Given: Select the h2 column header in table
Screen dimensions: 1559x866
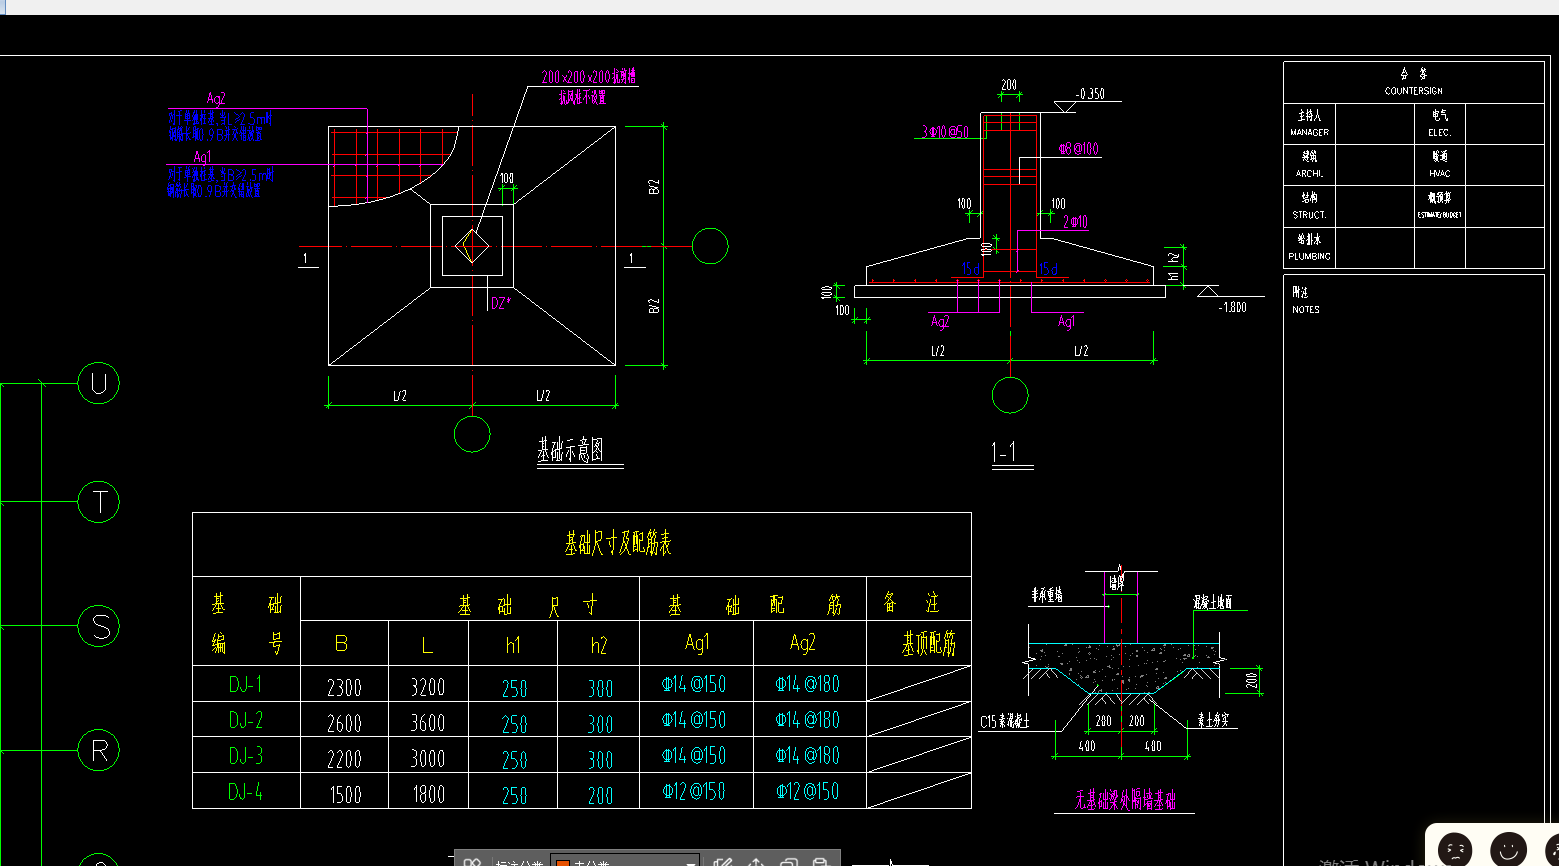Looking at the screenshot, I should 598,645.
